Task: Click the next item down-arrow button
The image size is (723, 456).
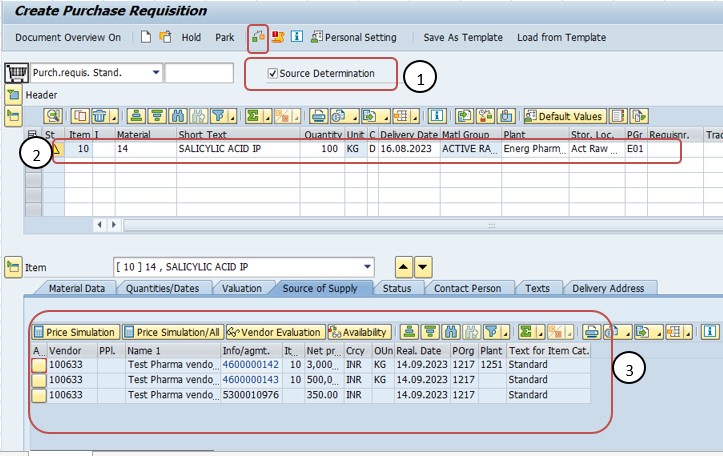Action: tap(423, 266)
